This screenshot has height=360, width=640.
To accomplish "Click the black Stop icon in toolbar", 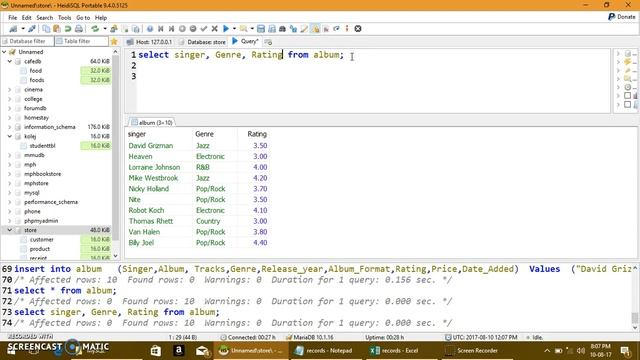I will click(358, 29).
